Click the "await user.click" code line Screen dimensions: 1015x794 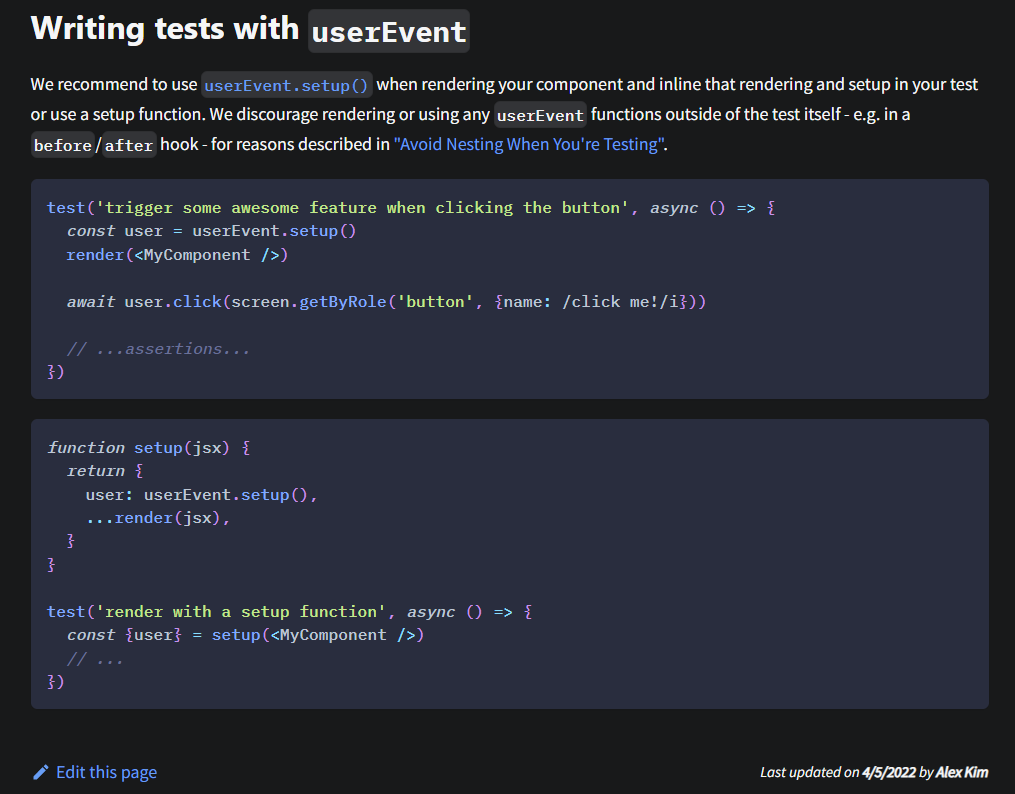tap(386, 302)
